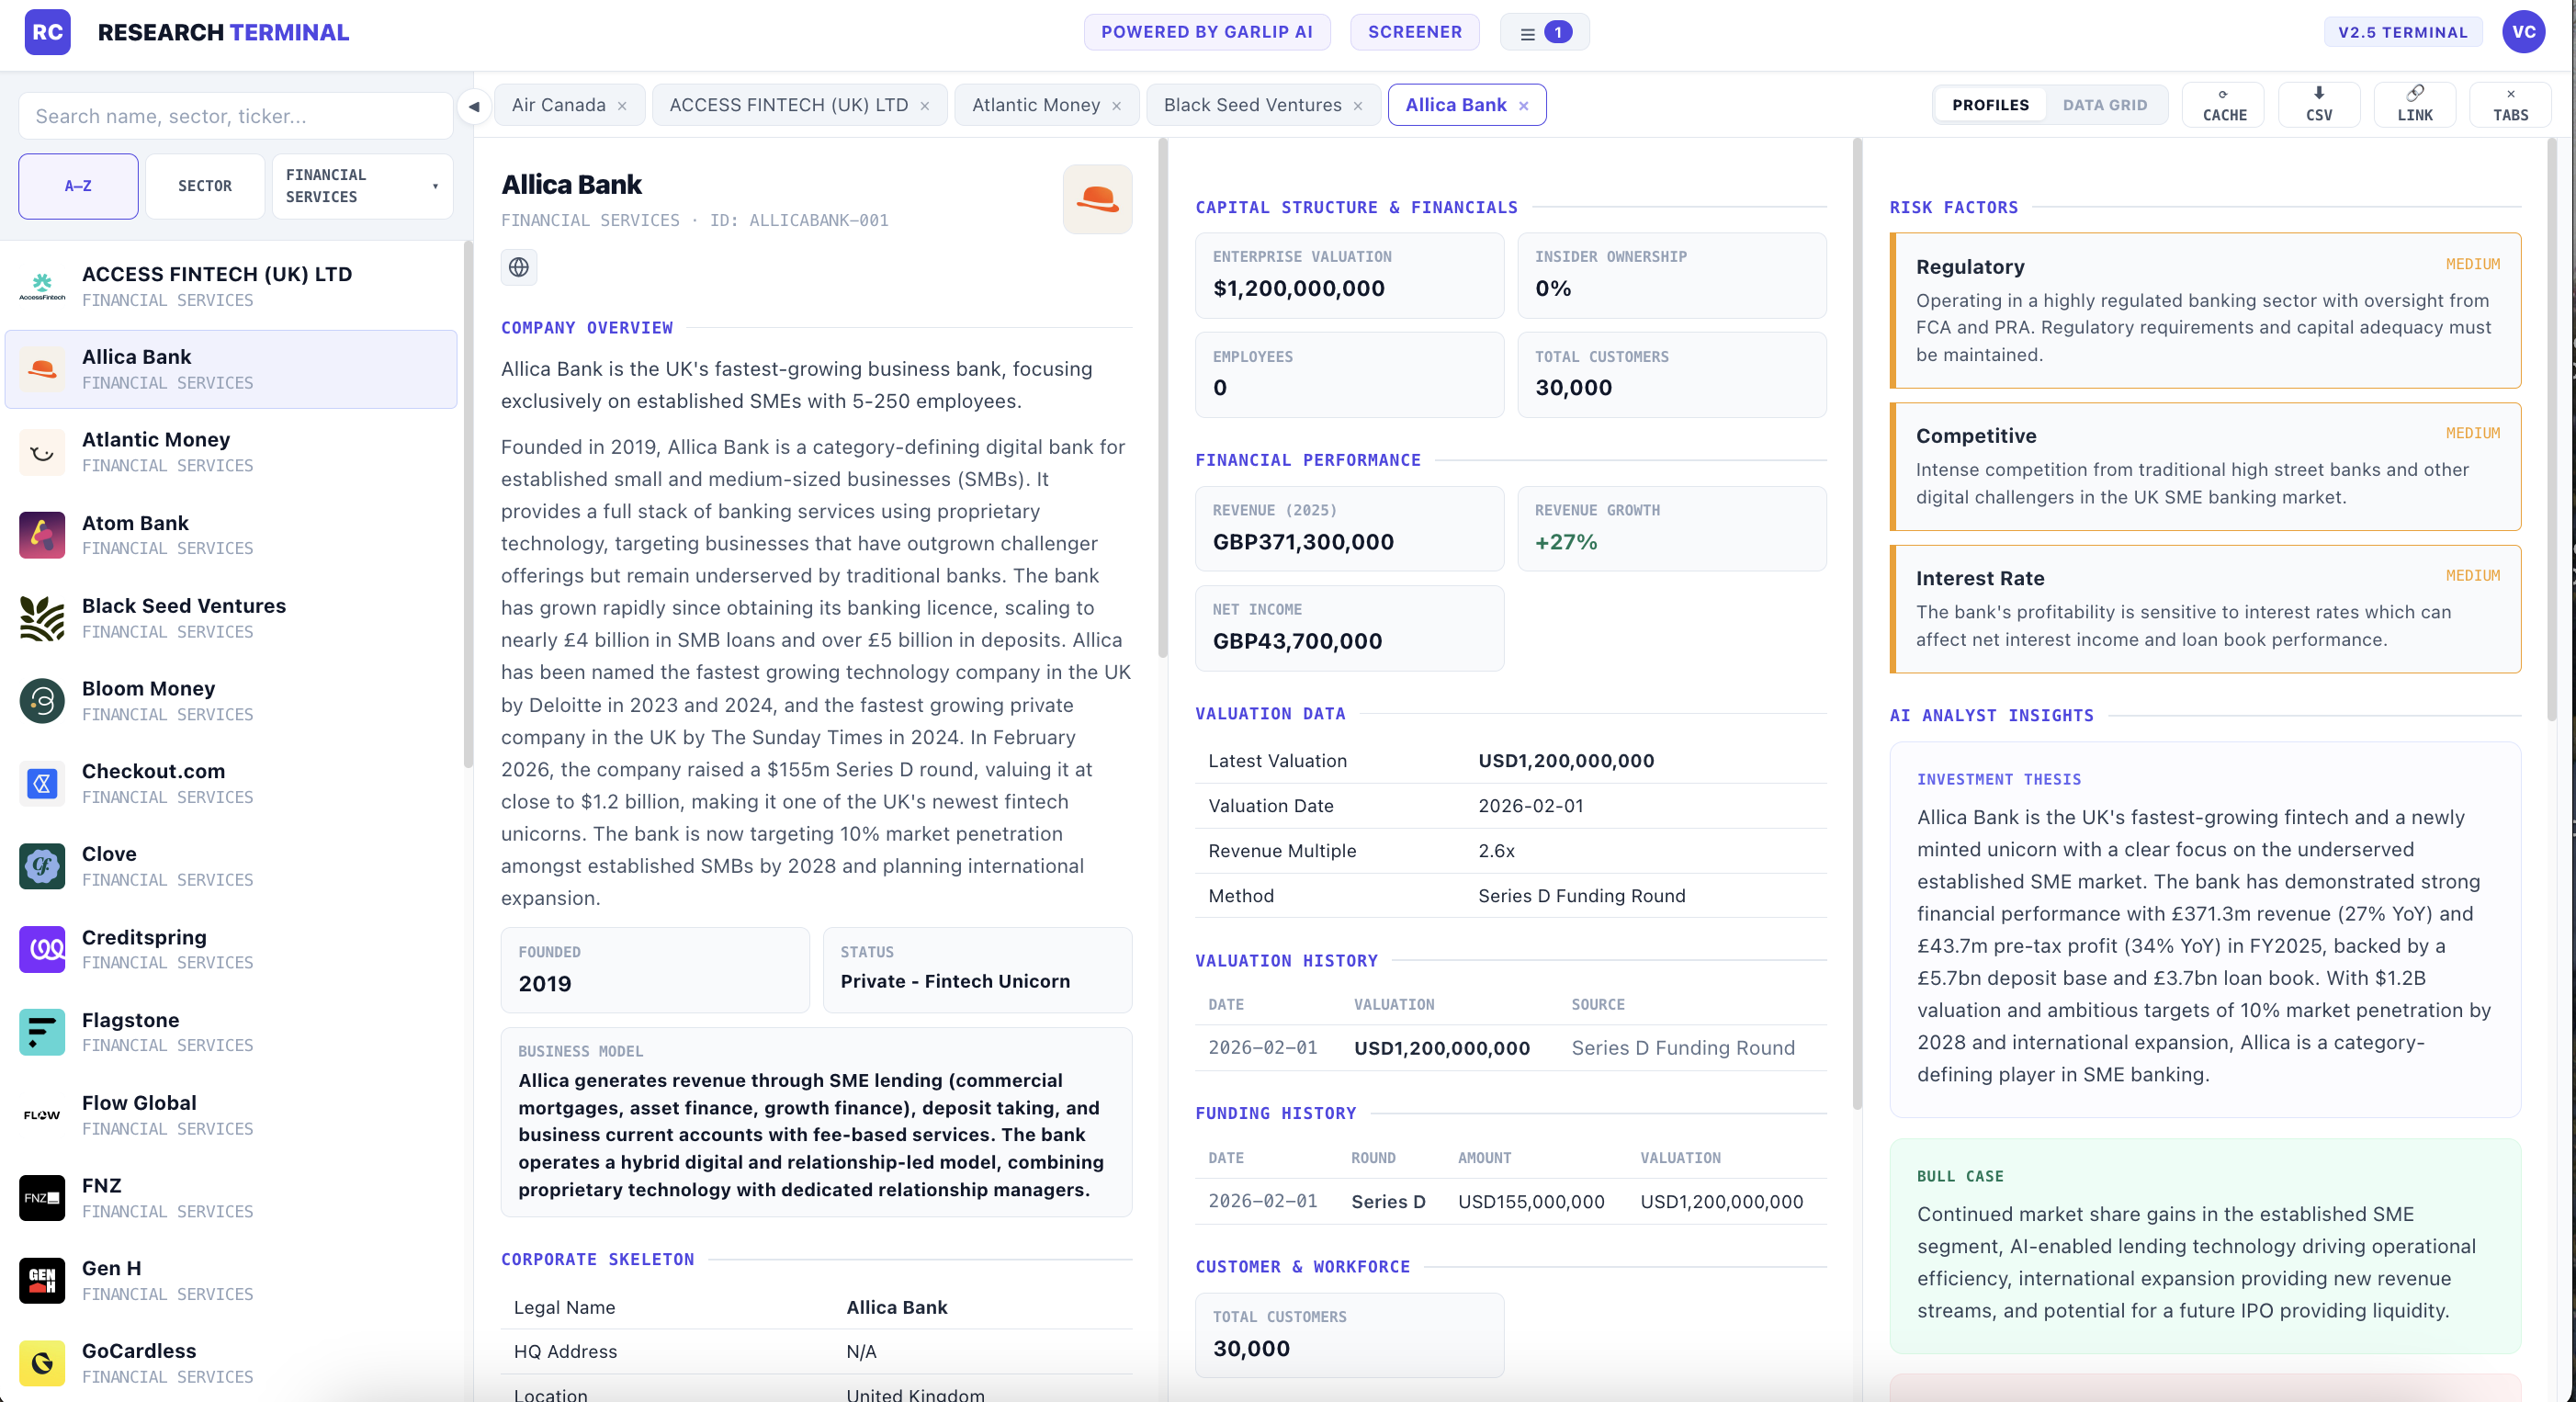2576x1402 pixels.
Task: Open Checkout.com from the sidebar list
Action: 231,784
